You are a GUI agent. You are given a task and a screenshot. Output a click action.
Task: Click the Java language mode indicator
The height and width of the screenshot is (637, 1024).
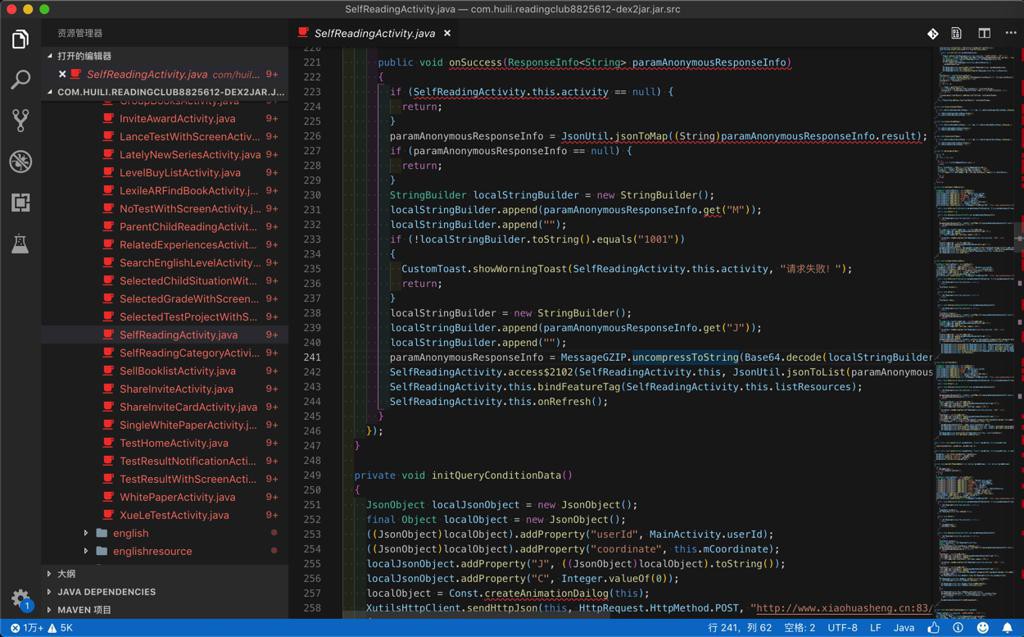pos(903,628)
